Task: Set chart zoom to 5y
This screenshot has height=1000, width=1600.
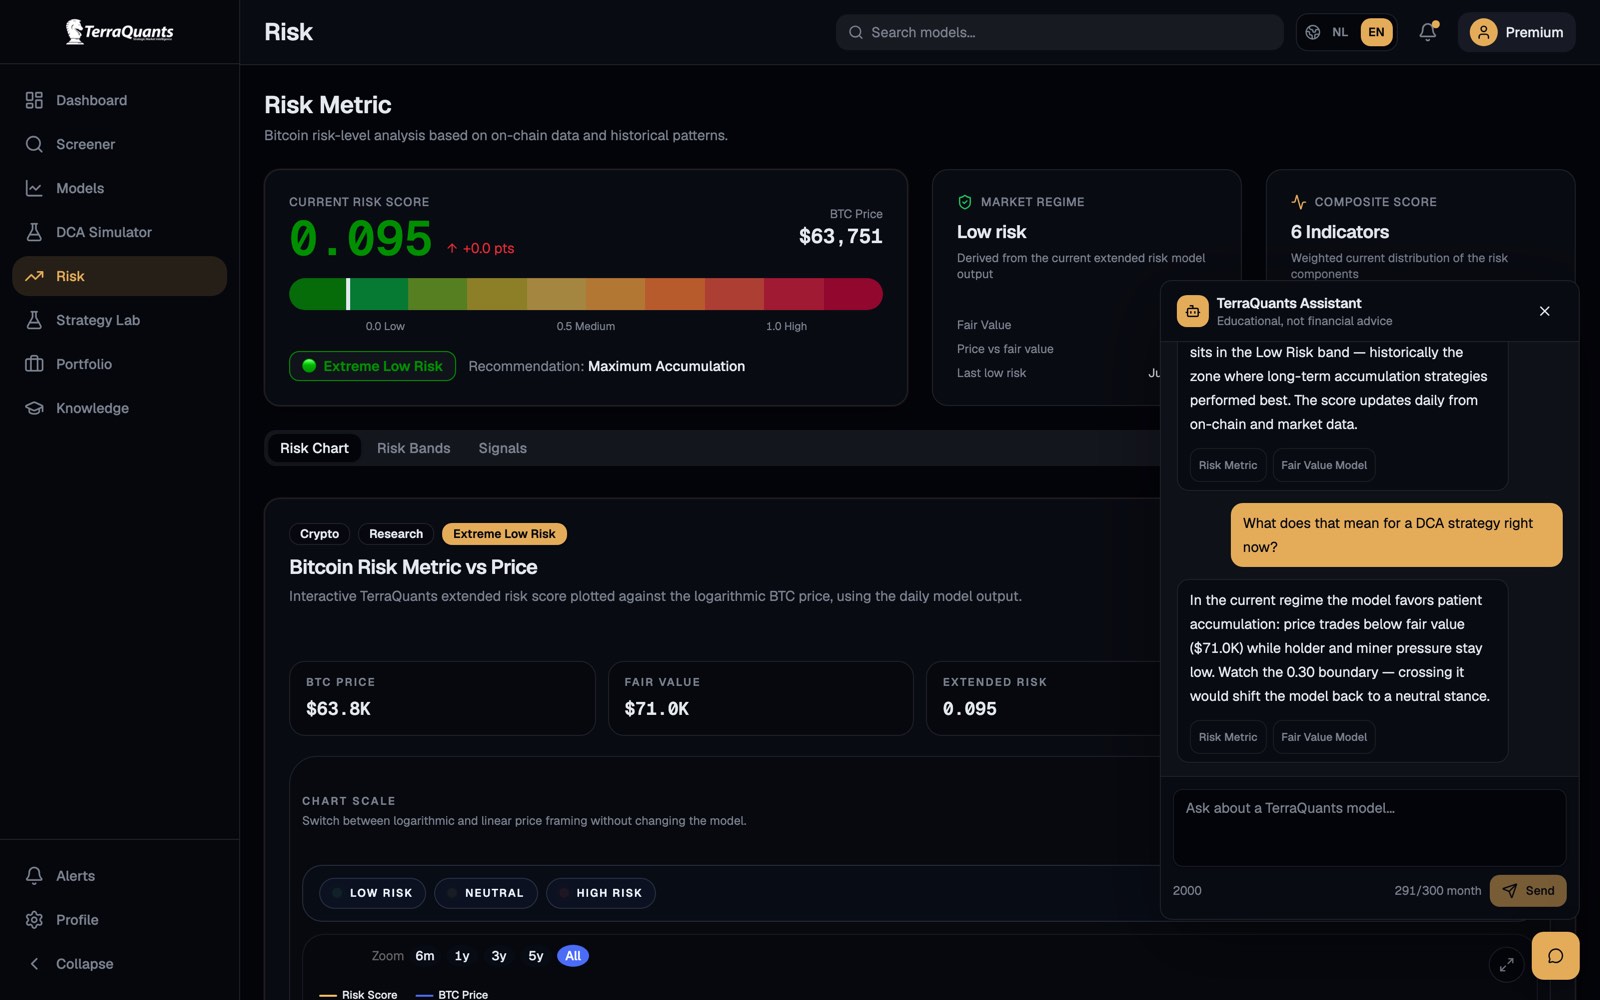Action: coord(536,956)
